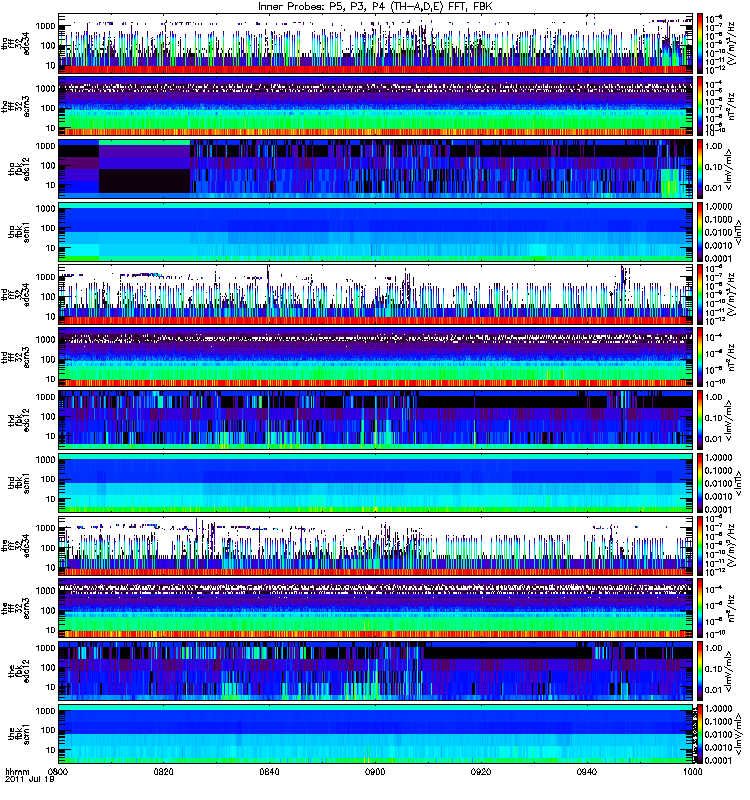This screenshot has height=800, width=750.
Task: Pick the color bar of the fbk edc12 panel
Action: click(699, 671)
